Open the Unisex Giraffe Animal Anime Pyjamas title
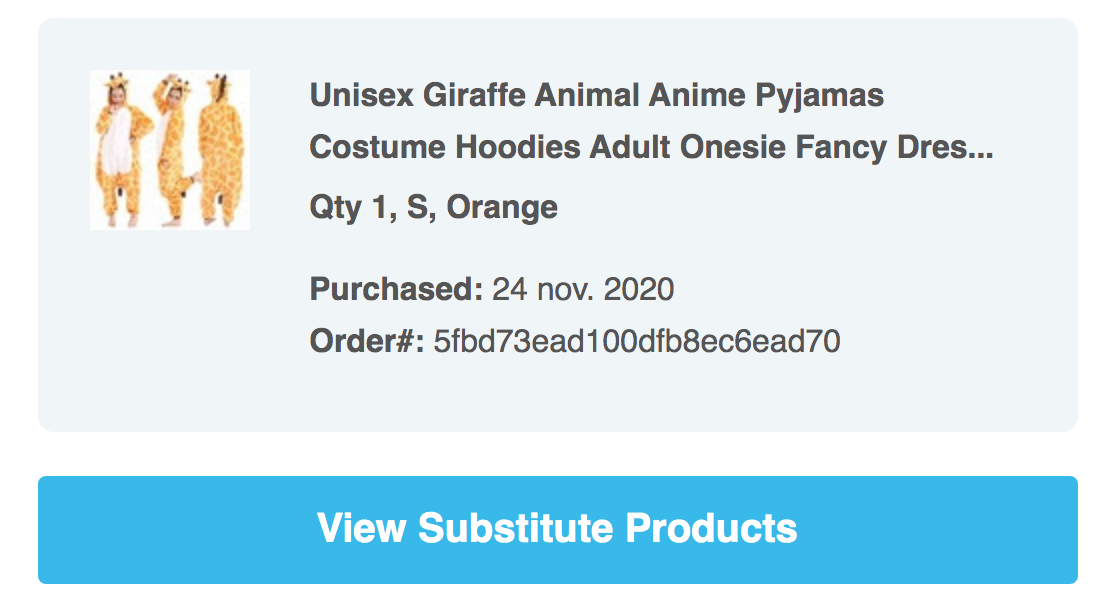This screenshot has width=1112, height=608. (596, 96)
